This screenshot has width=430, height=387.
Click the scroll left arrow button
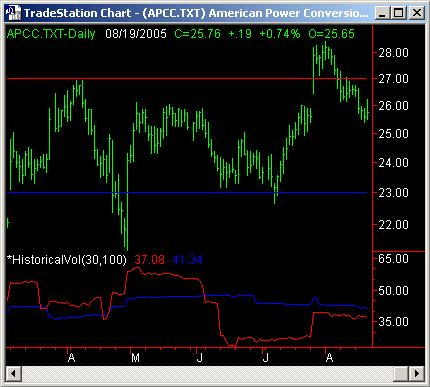[13, 373]
